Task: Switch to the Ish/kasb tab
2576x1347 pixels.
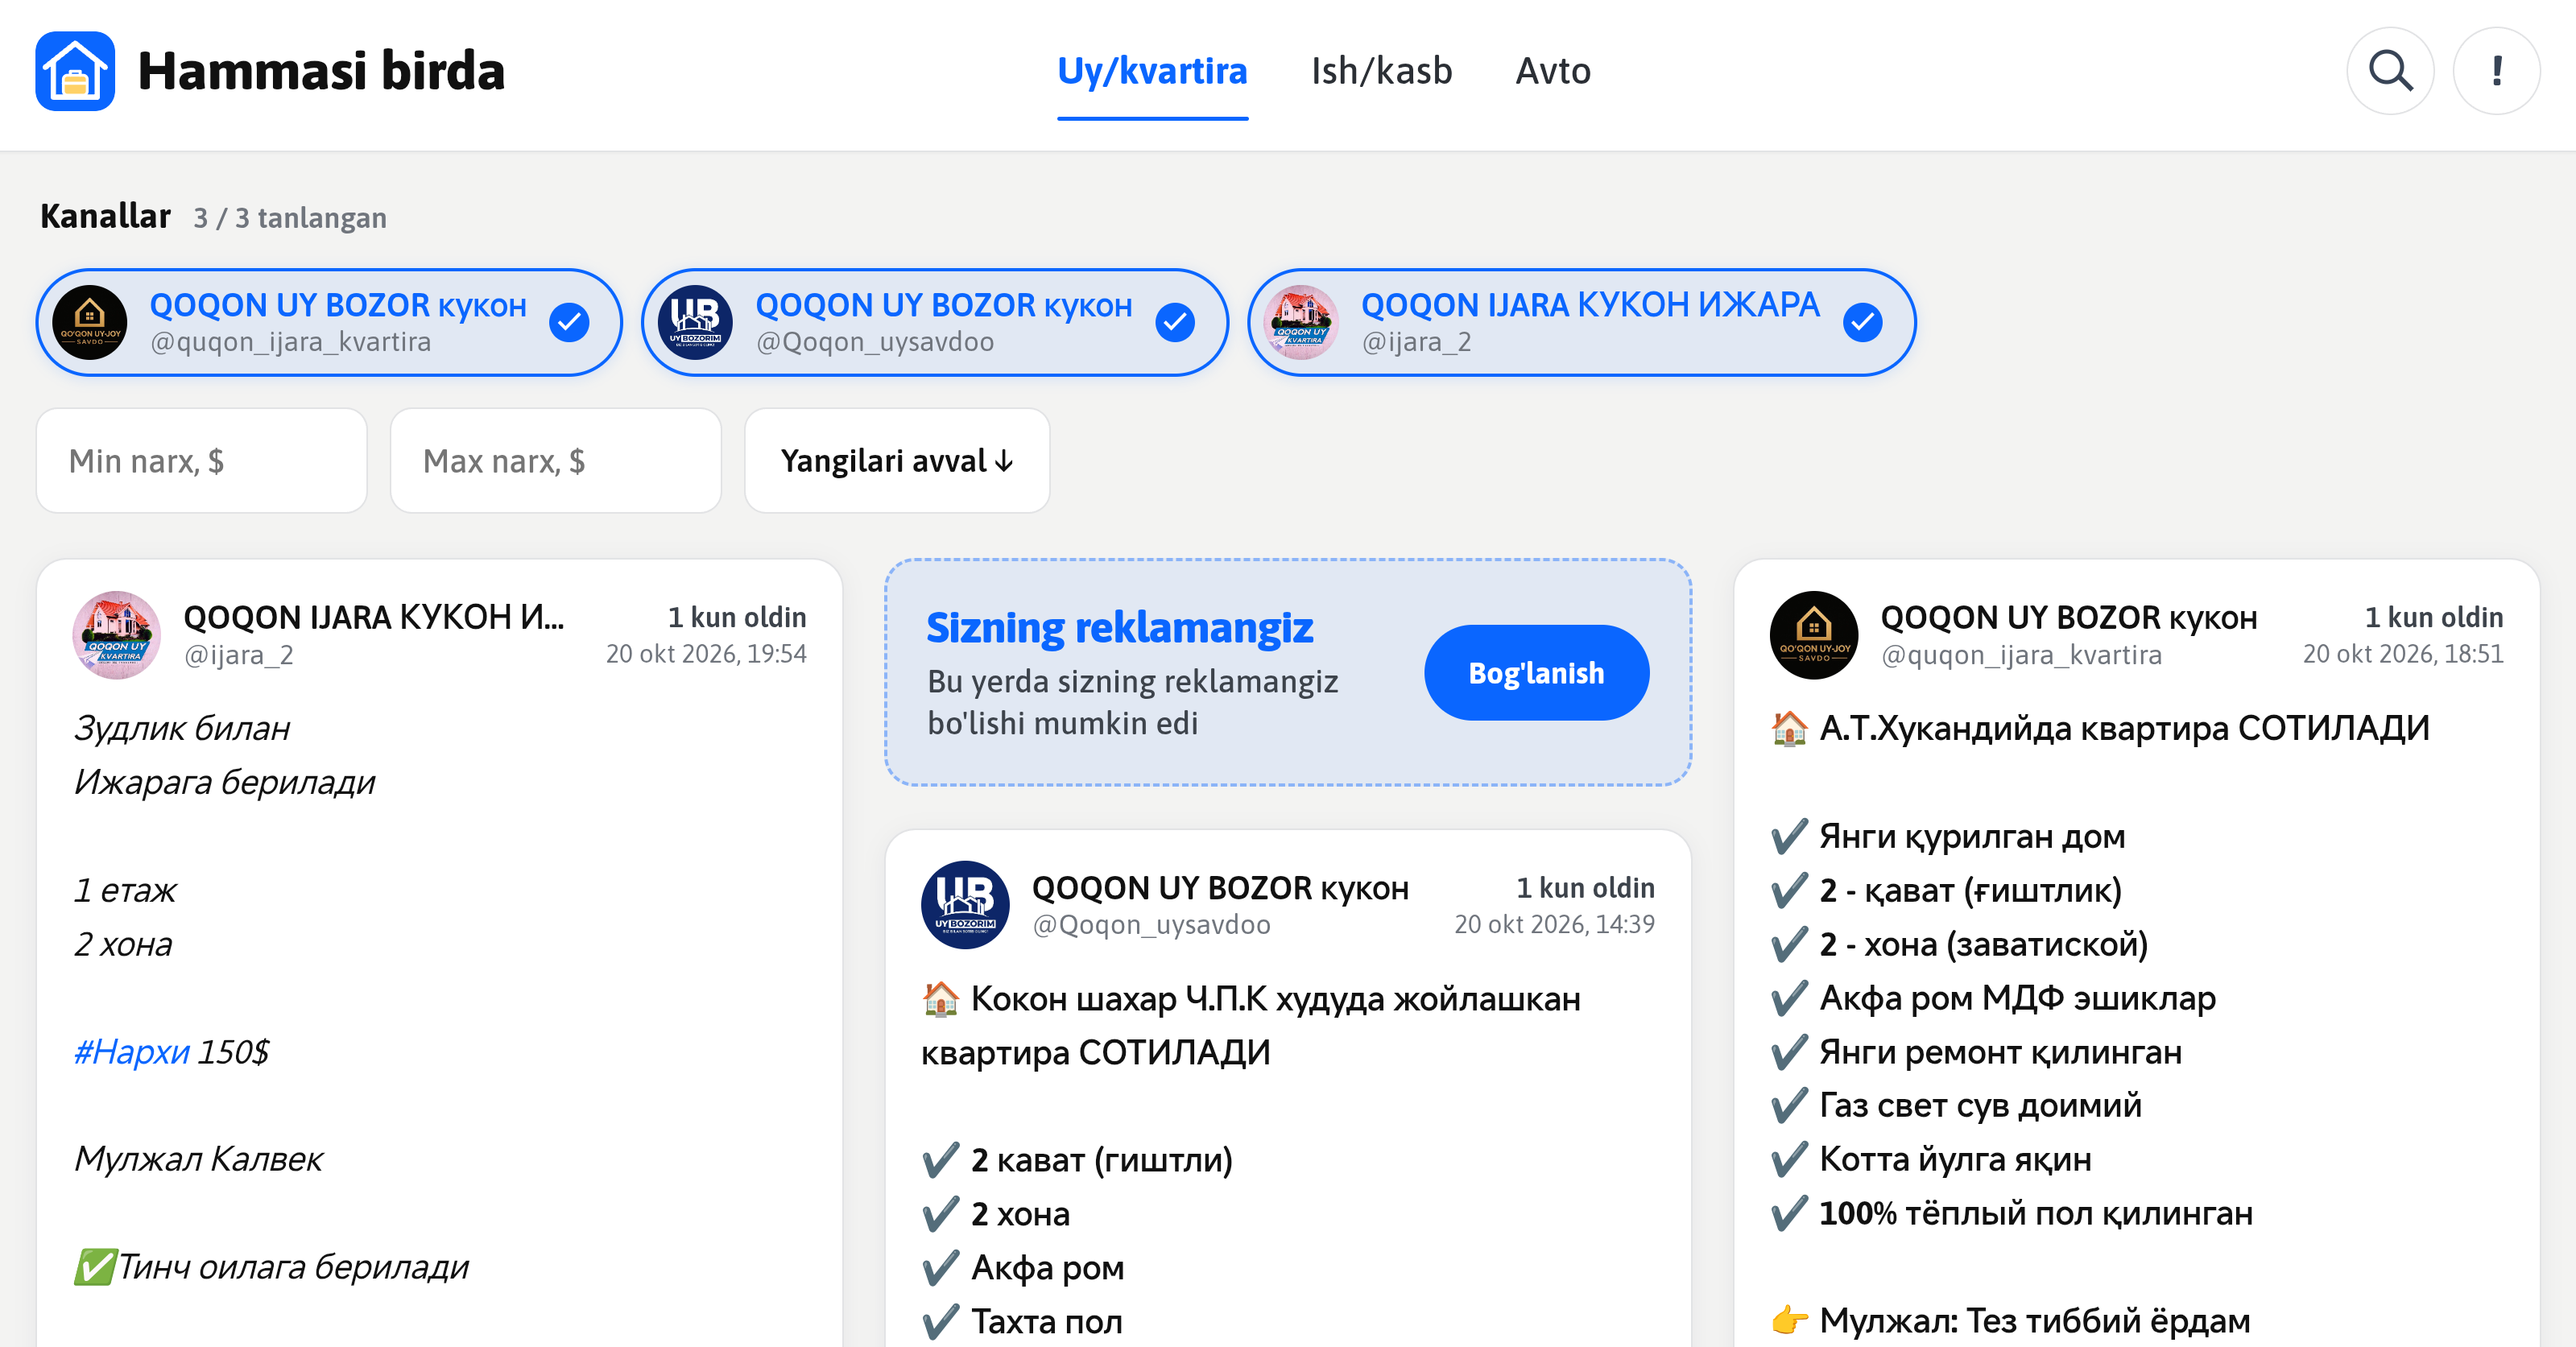Action: point(1381,71)
